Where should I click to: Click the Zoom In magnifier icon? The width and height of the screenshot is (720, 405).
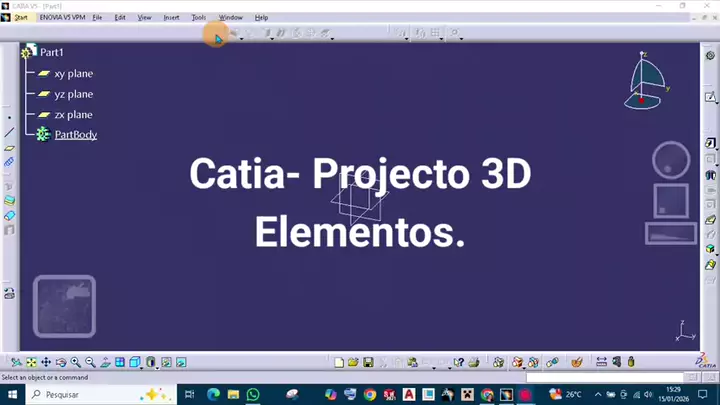pos(76,362)
